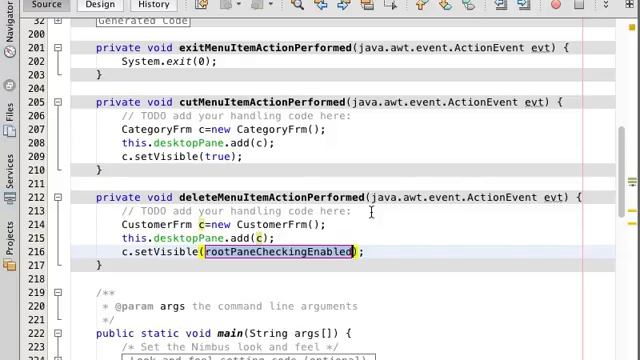
Task: Click exitMenuItemActionPerformed method name
Action: click(265, 48)
